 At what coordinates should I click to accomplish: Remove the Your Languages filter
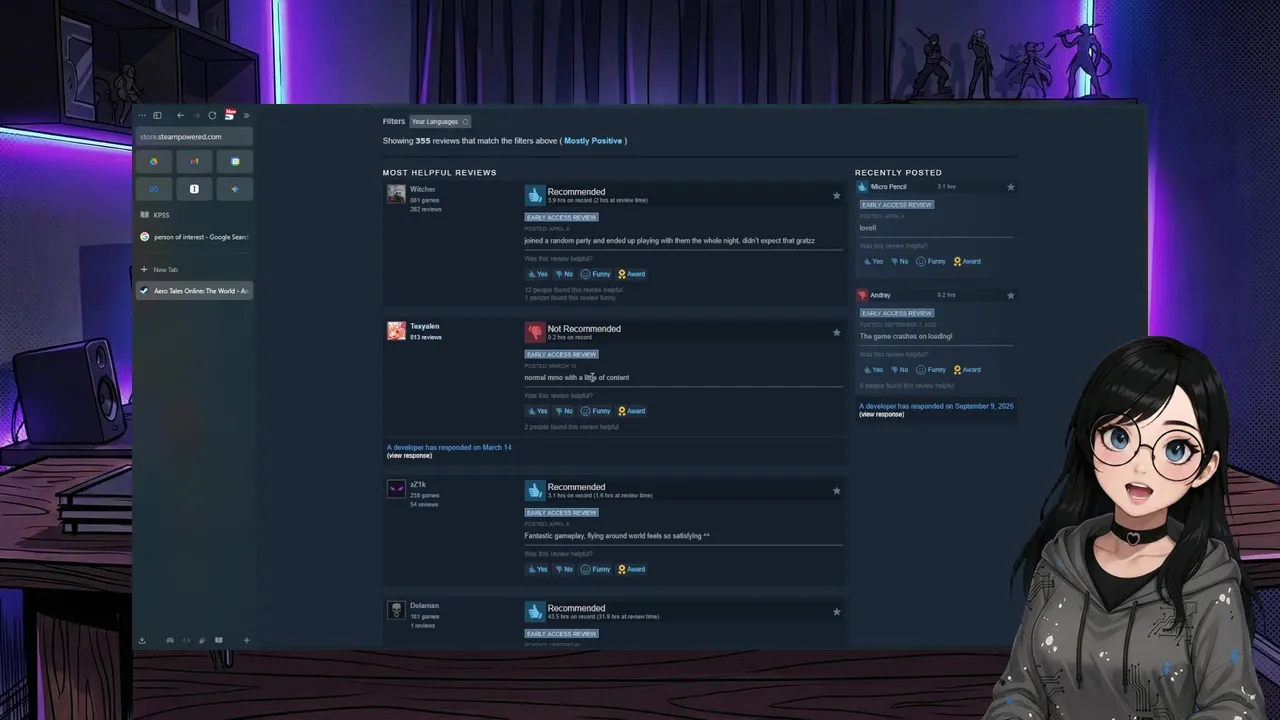(465, 122)
